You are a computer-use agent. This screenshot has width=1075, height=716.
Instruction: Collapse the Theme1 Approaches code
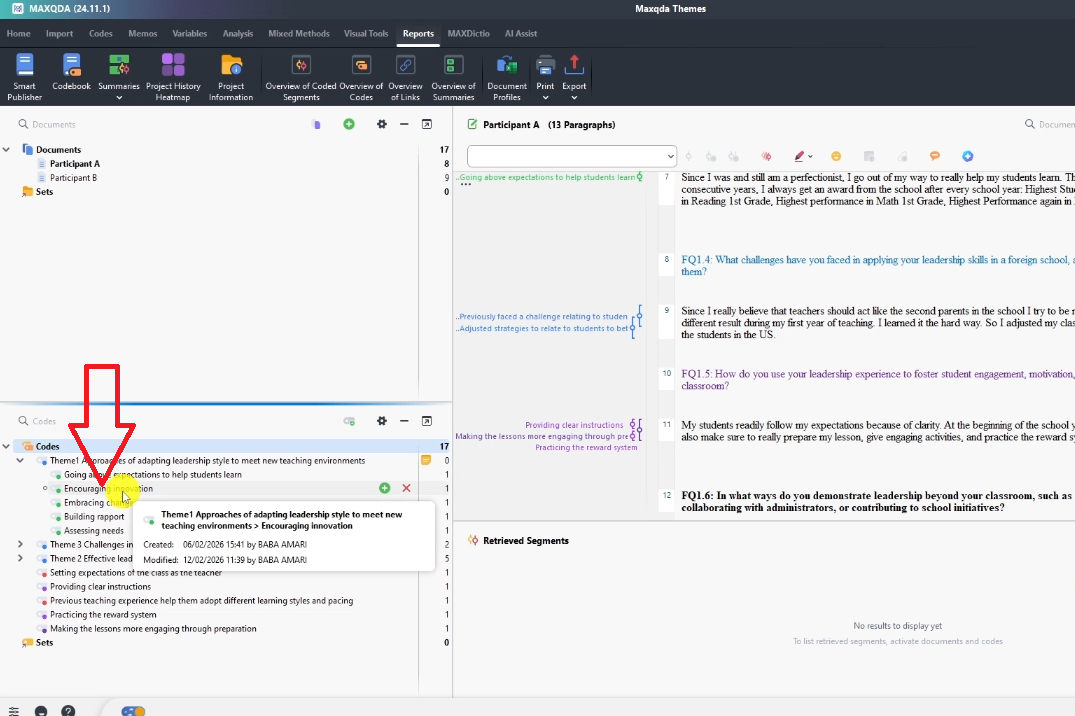coord(20,461)
